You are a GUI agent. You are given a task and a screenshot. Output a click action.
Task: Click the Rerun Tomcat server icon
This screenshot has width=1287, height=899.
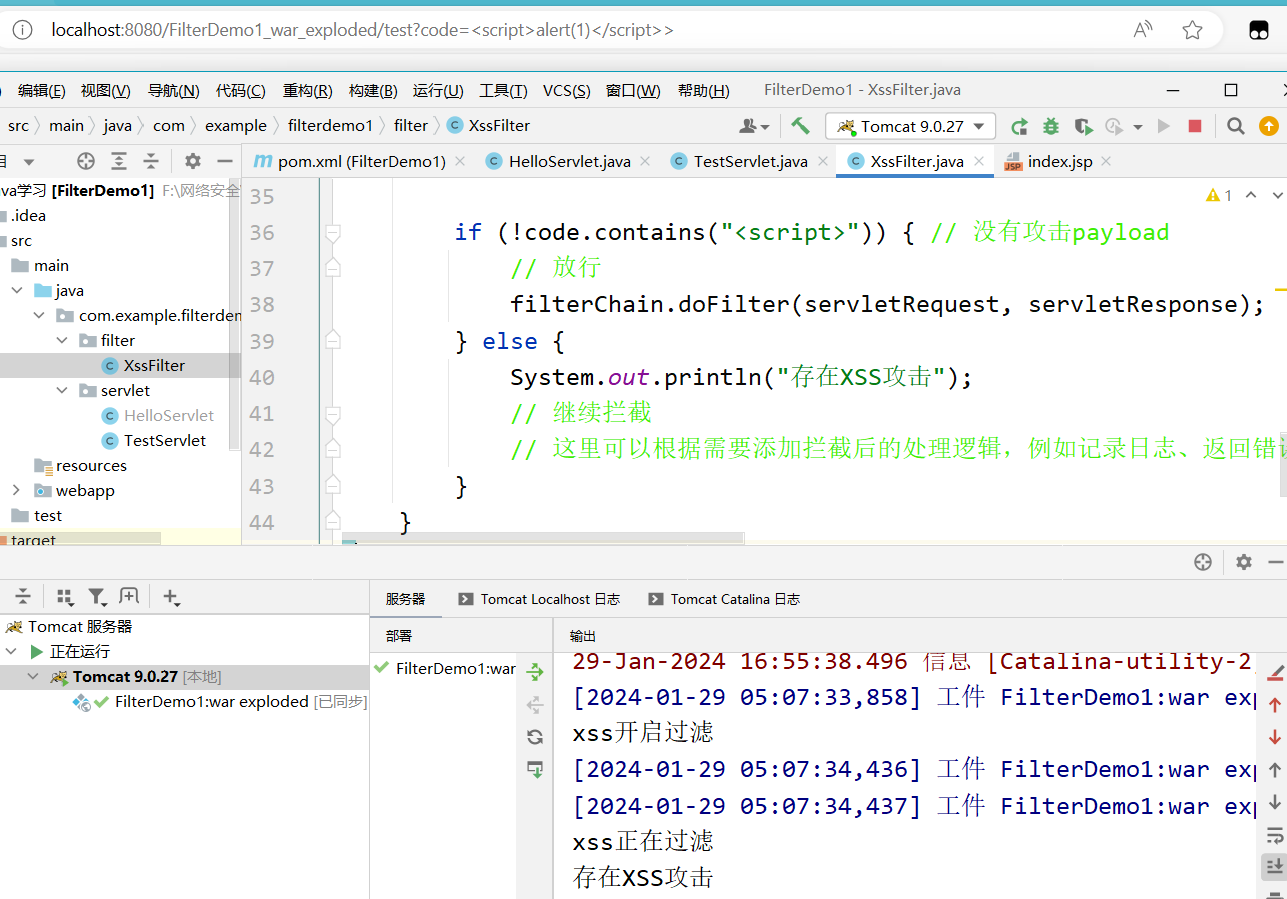coord(1019,126)
